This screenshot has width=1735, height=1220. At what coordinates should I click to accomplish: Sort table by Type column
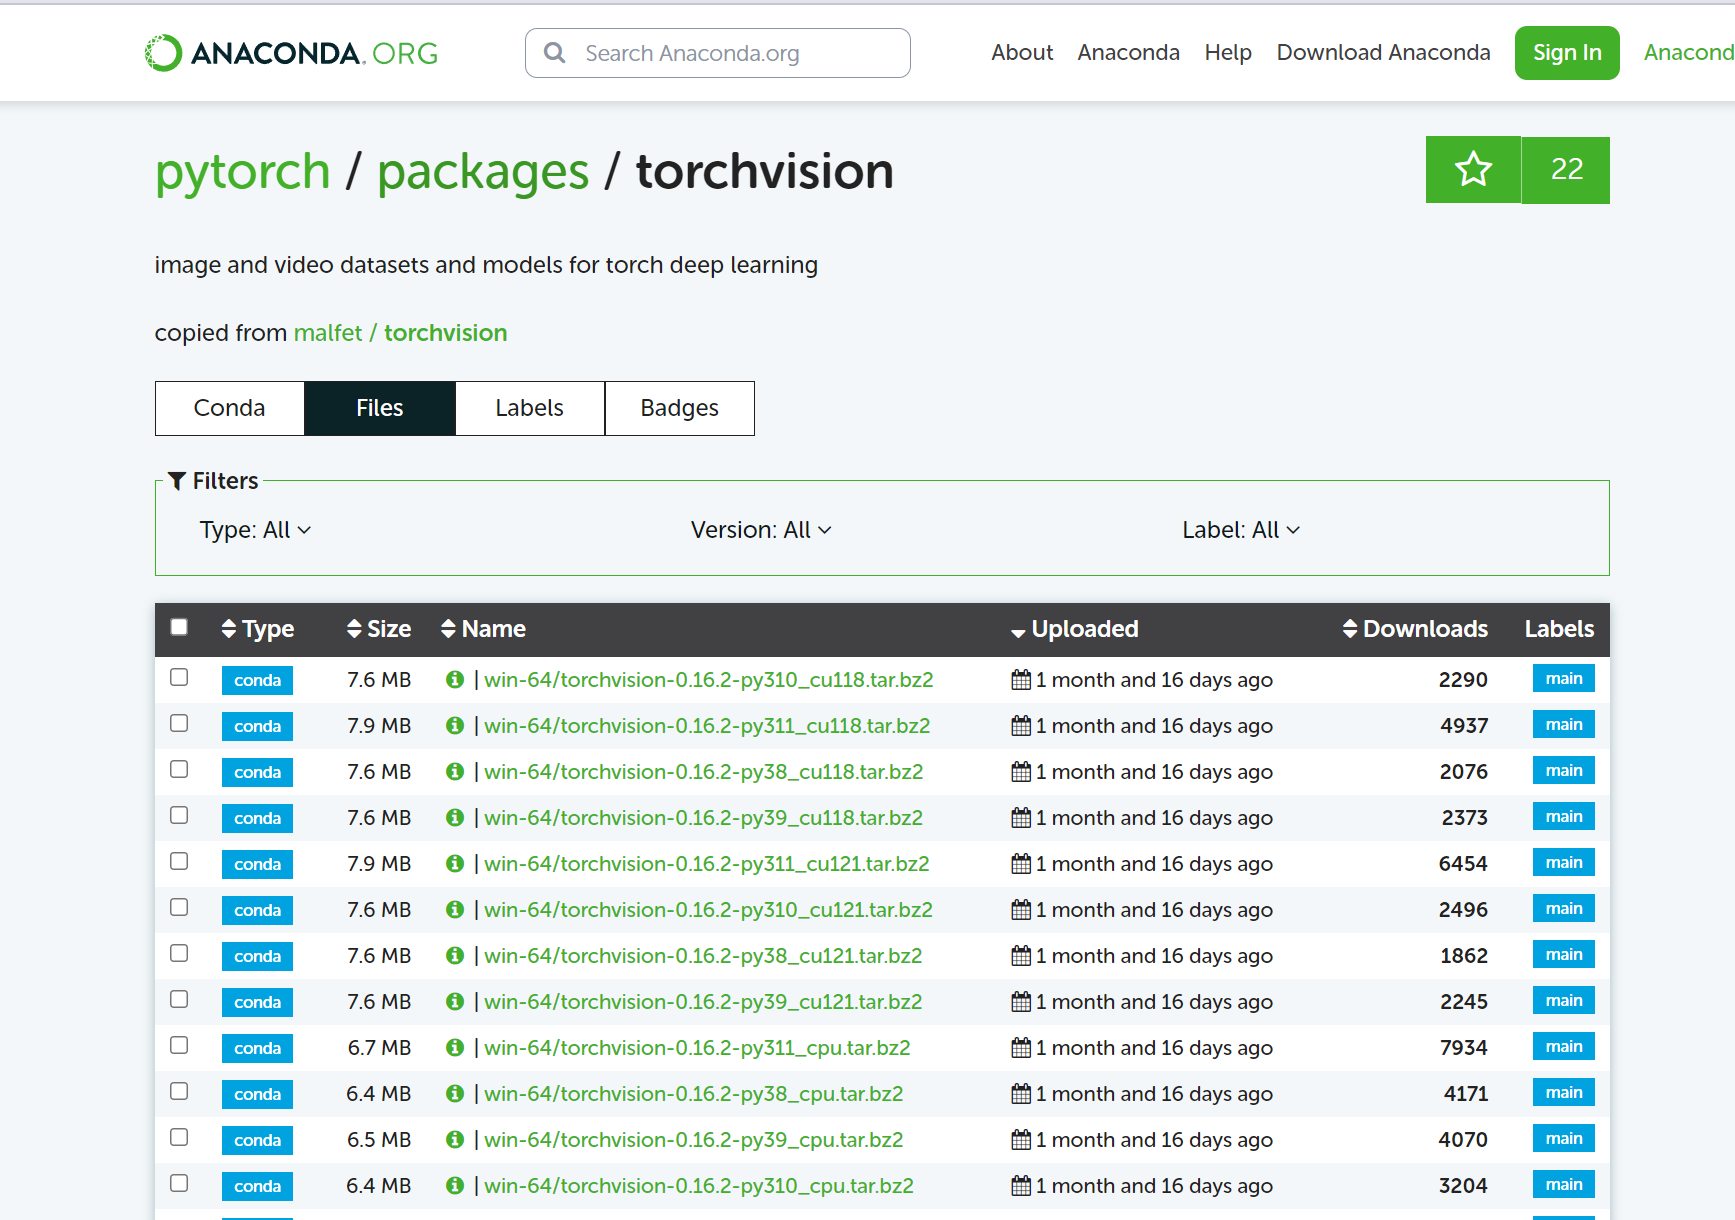point(258,629)
